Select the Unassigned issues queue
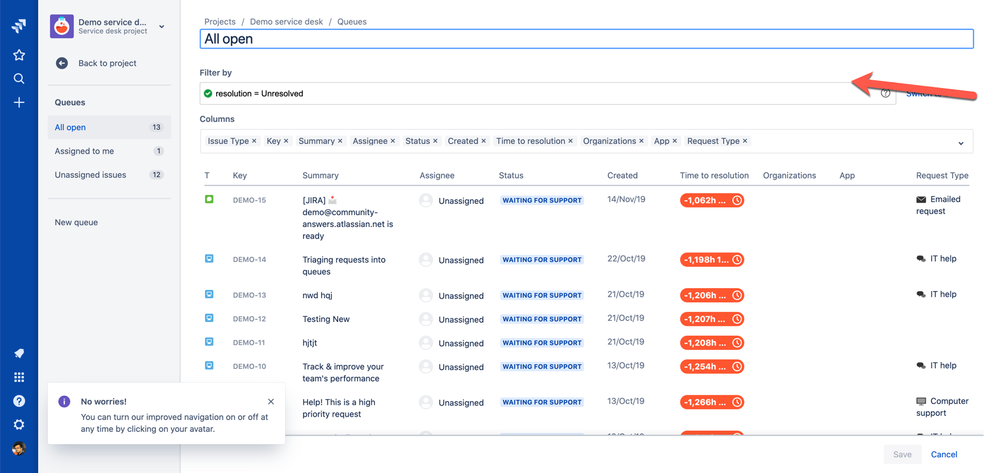 90,175
